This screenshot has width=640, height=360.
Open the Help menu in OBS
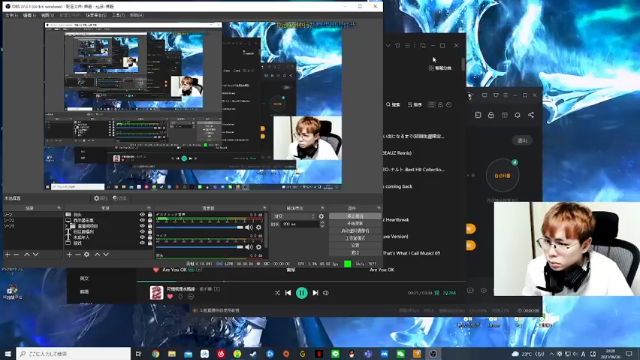point(136,15)
